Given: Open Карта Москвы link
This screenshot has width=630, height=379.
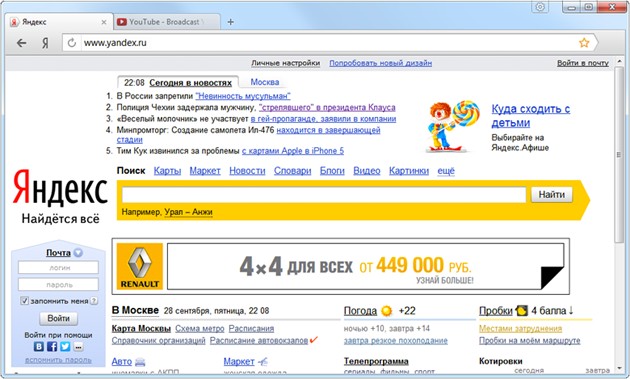Looking at the screenshot, I should [x=141, y=329].
